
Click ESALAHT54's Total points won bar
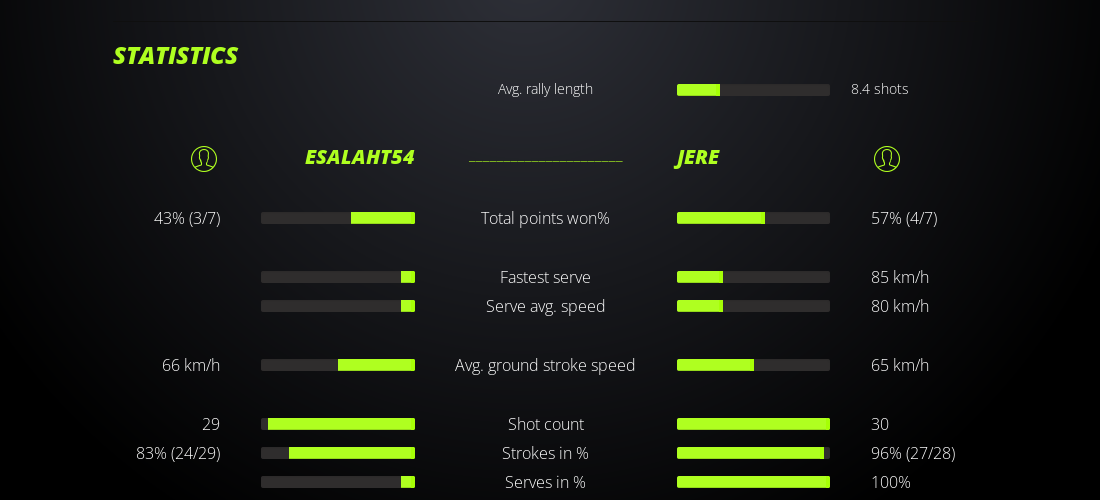pyautogui.click(x=338, y=218)
